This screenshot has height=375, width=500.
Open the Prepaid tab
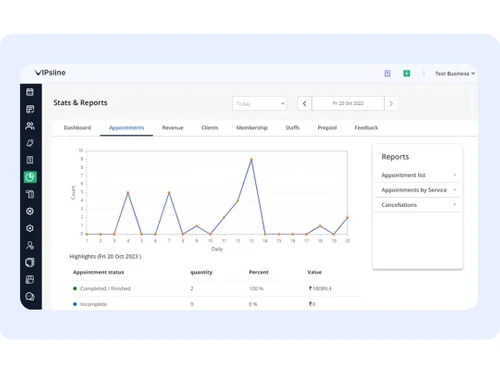pos(327,128)
